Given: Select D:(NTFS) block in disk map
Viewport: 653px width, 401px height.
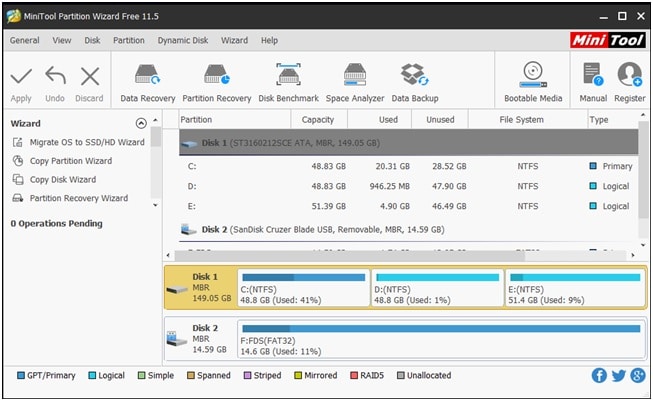Looking at the screenshot, I should [437, 288].
